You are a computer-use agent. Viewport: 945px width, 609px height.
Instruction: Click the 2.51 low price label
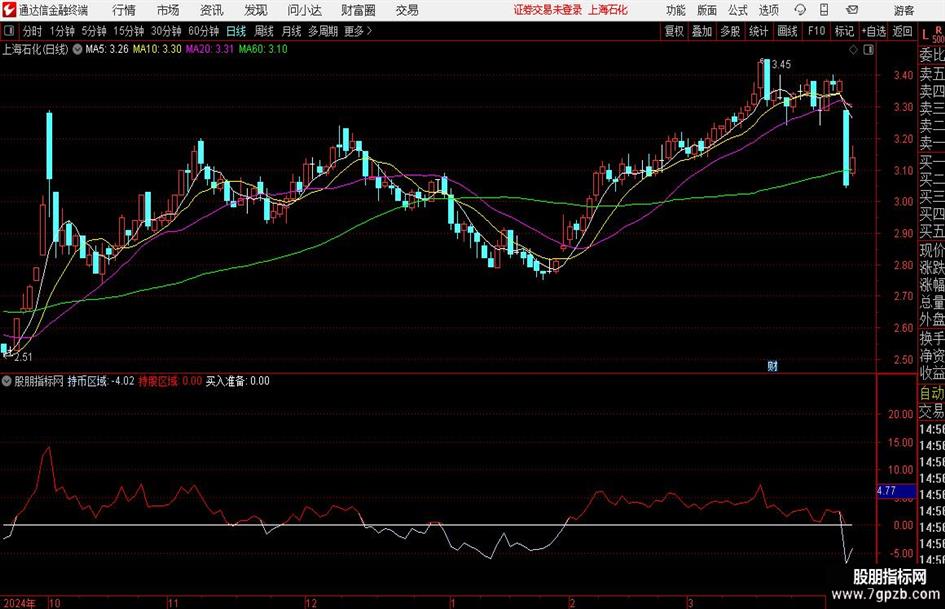coord(23,357)
